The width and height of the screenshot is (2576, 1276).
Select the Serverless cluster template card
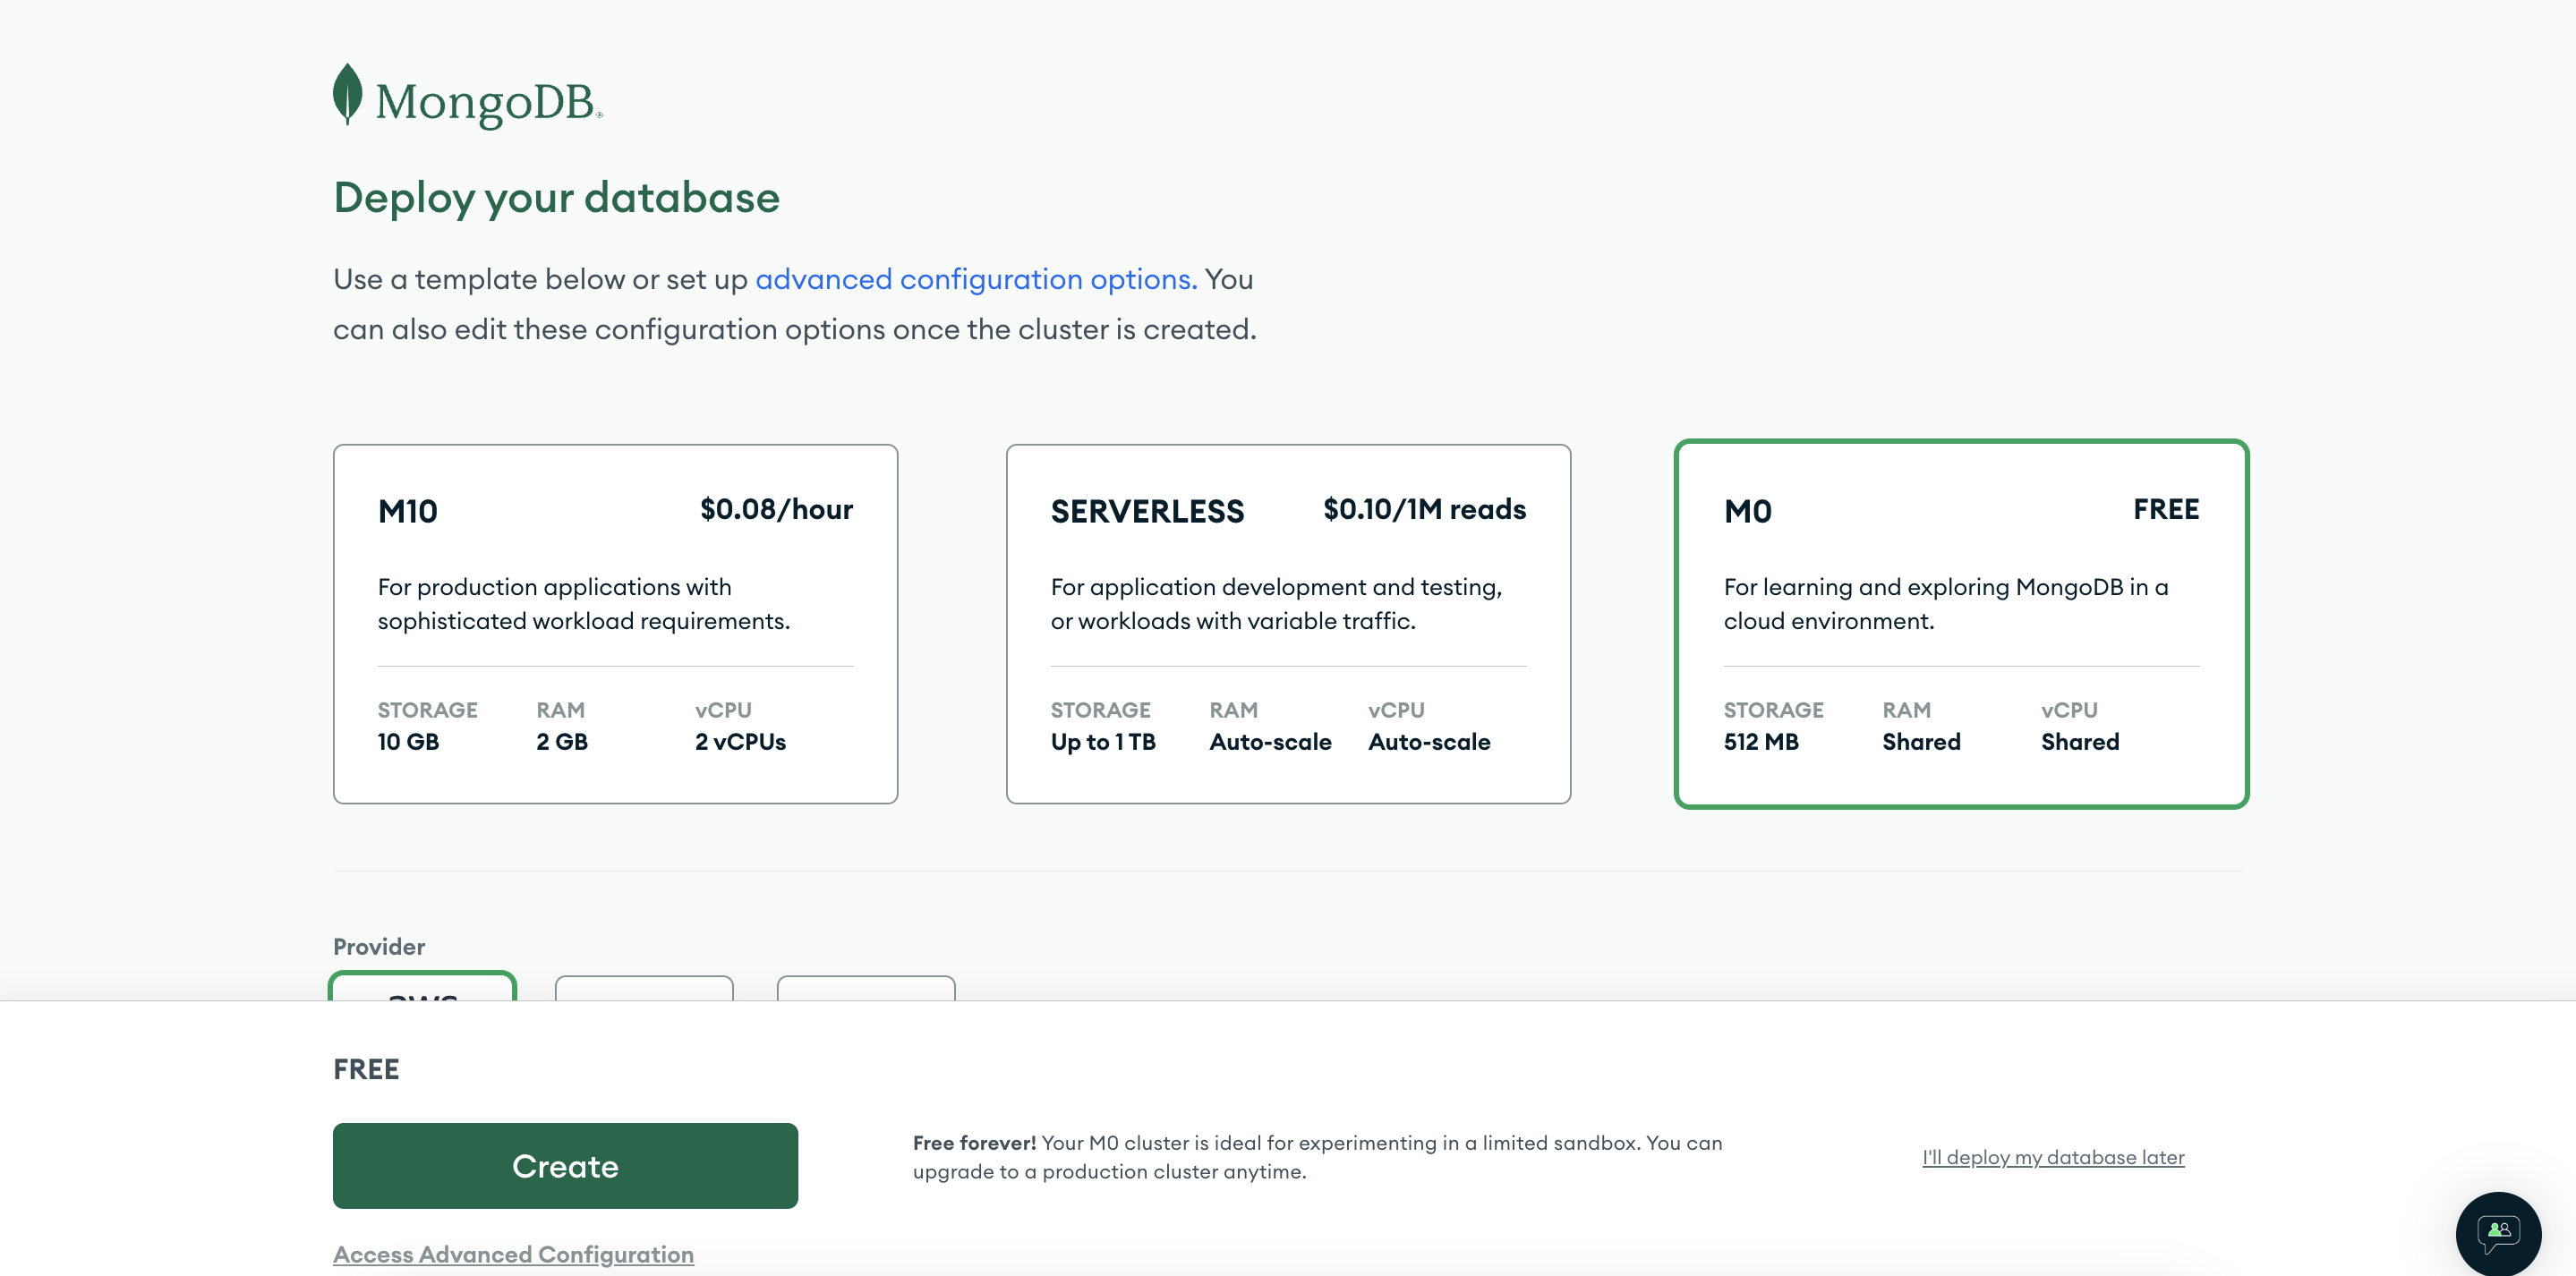pyautogui.click(x=1287, y=623)
